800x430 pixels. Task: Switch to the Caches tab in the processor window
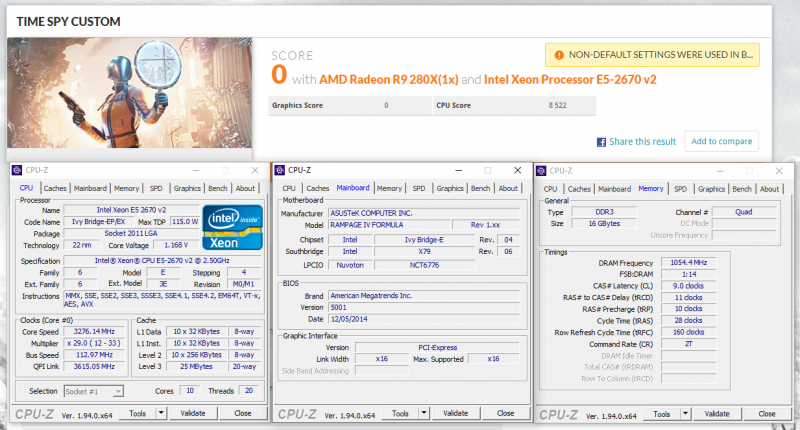55,188
